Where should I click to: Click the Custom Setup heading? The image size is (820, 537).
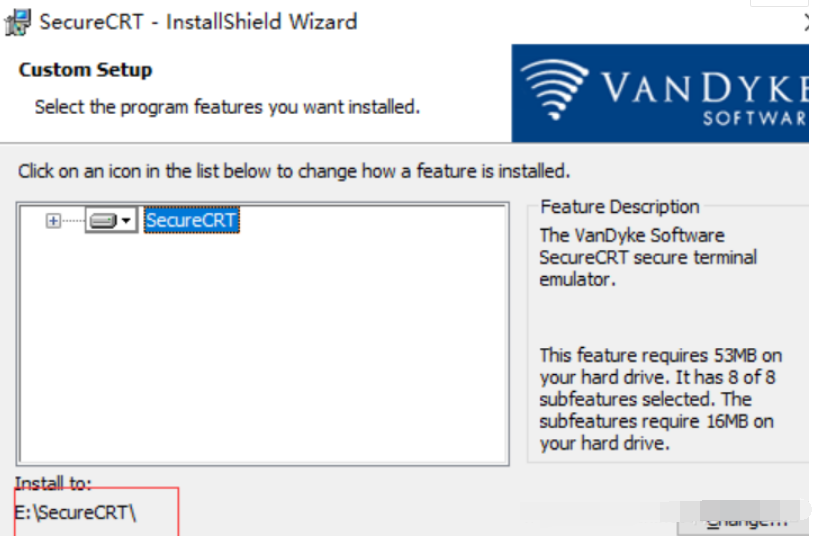coord(85,70)
